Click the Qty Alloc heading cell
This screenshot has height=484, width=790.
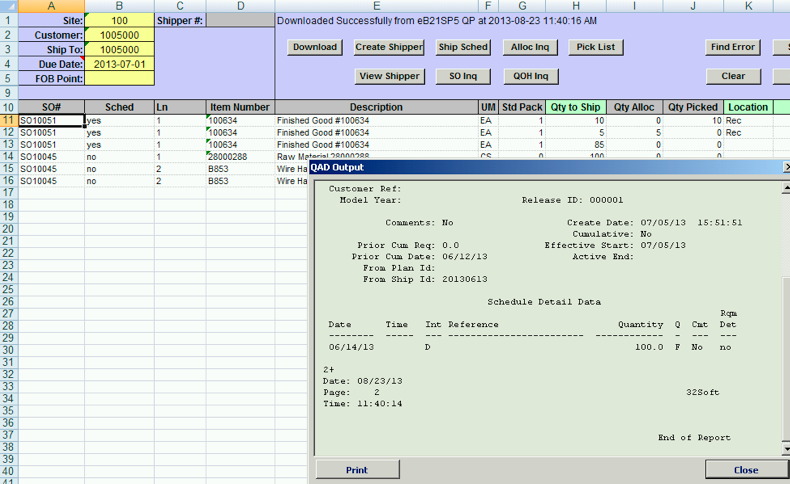point(634,107)
